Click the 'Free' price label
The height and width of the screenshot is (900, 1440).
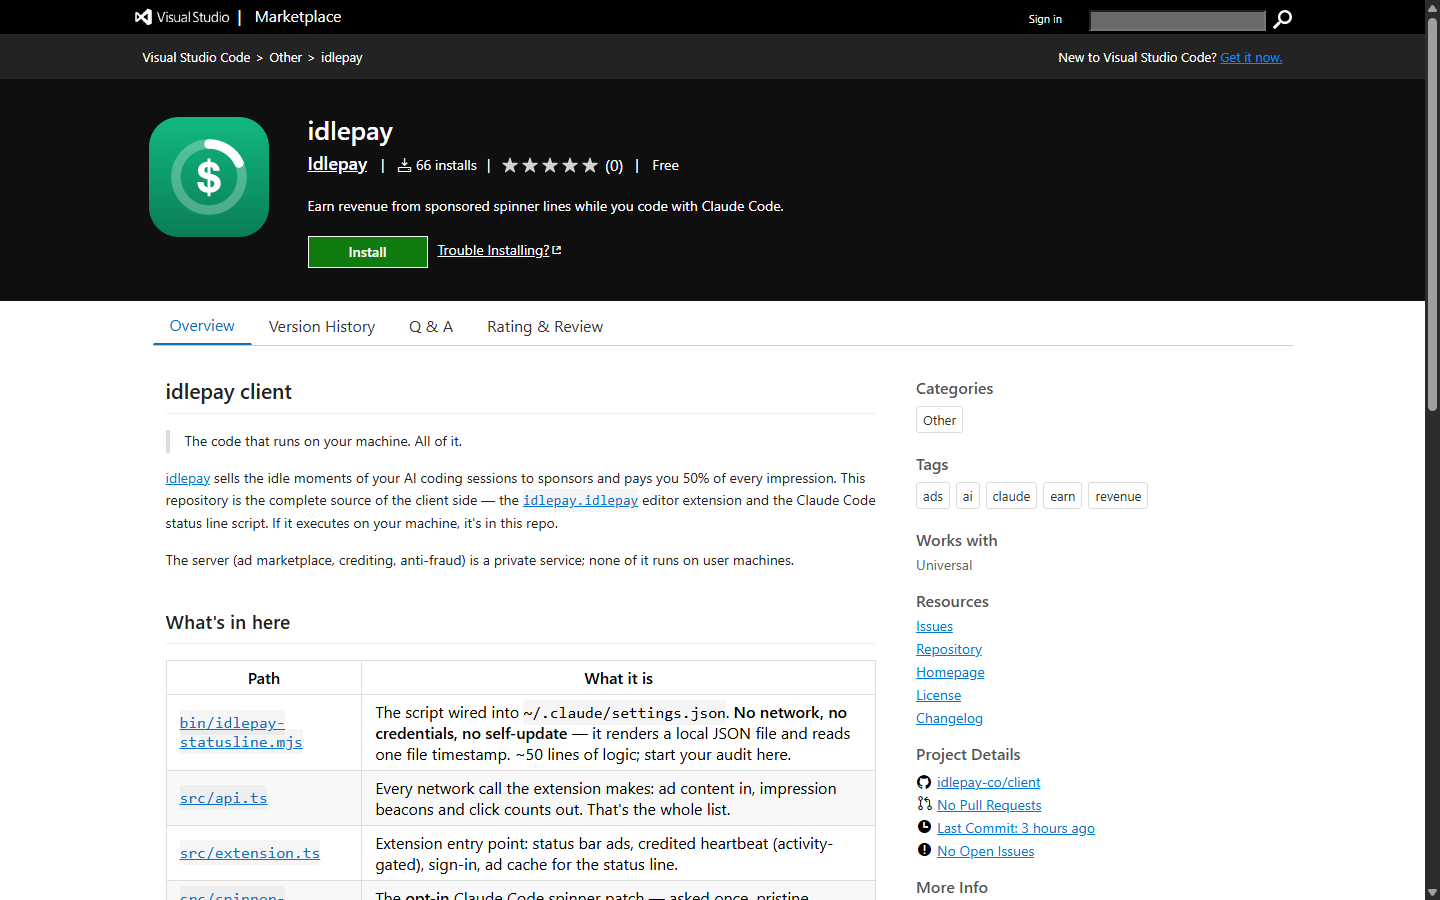(x=665, y=166)
